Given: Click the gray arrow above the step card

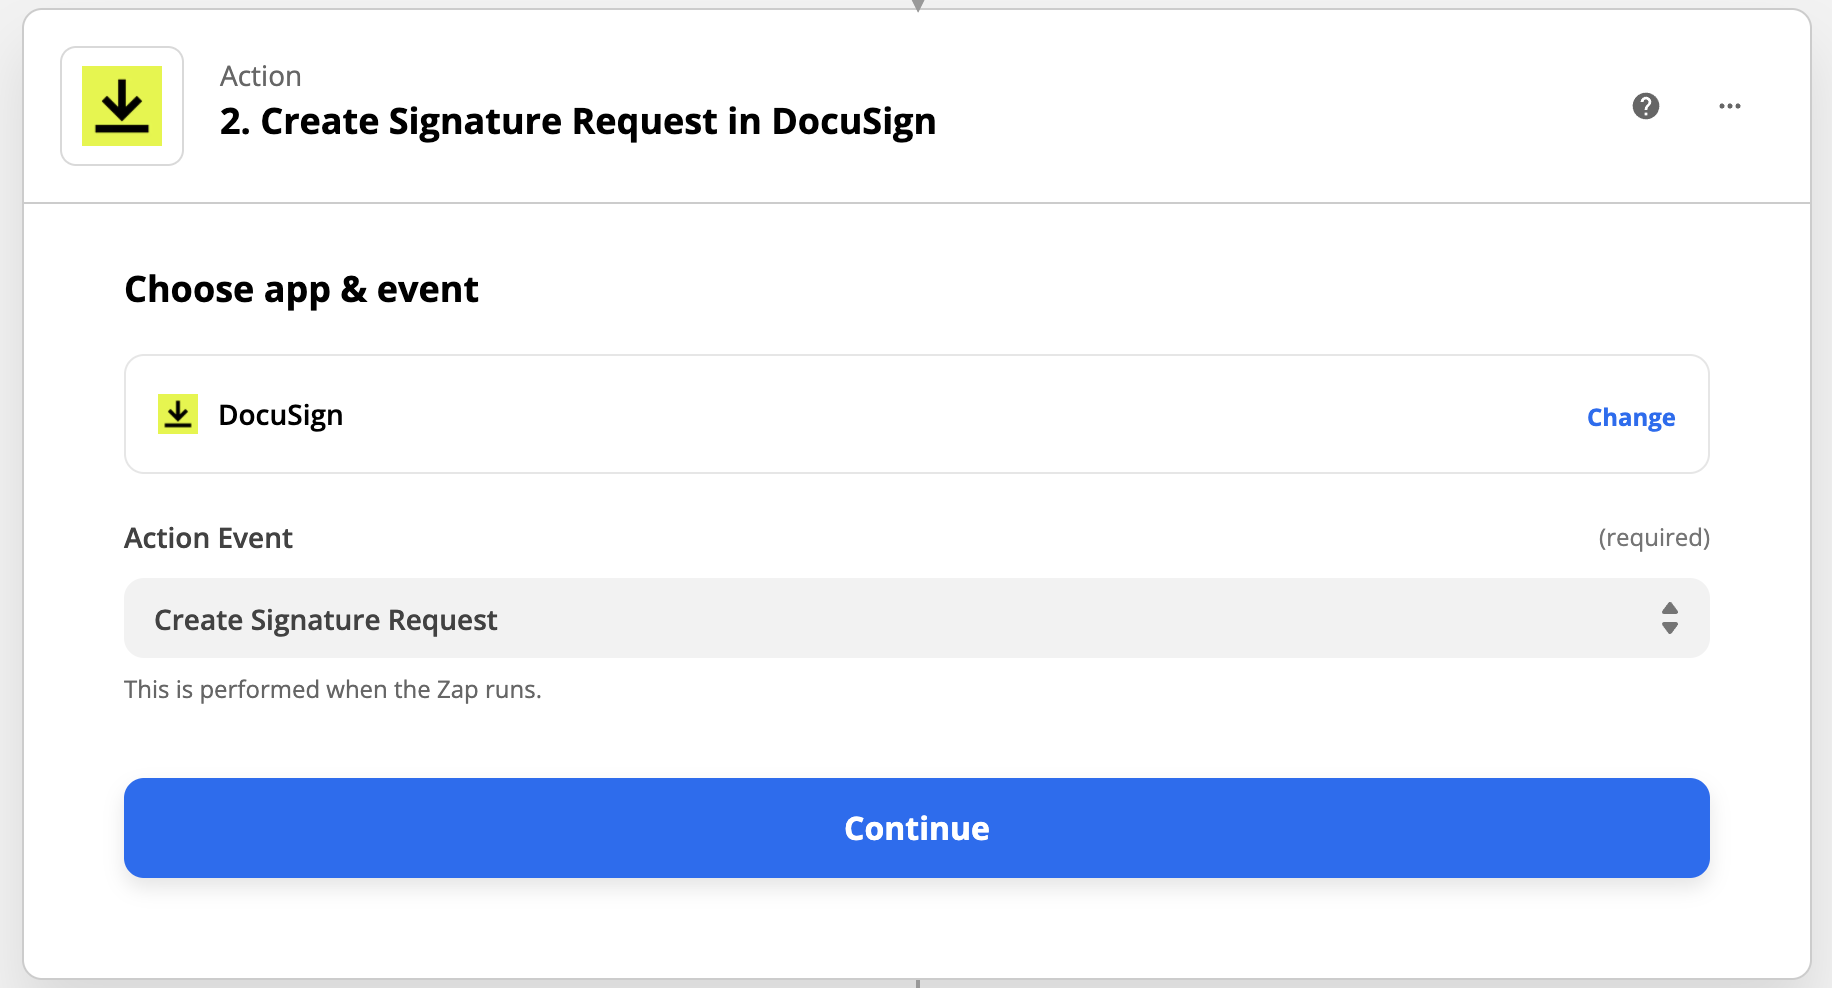Looking at the screenshot, I should click(x=917, y=5).
